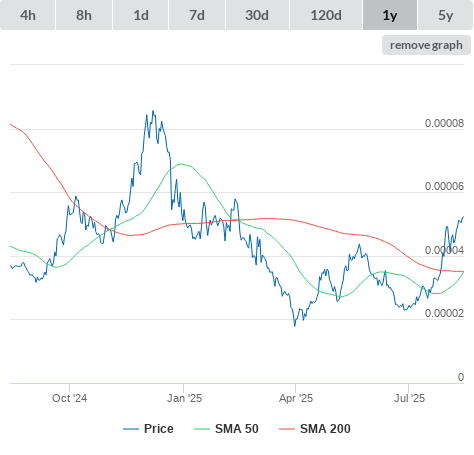The height and width of the screenshot is (455, 474).
Task: Click the Jul '25 axis label
Action: click(409, 398)
